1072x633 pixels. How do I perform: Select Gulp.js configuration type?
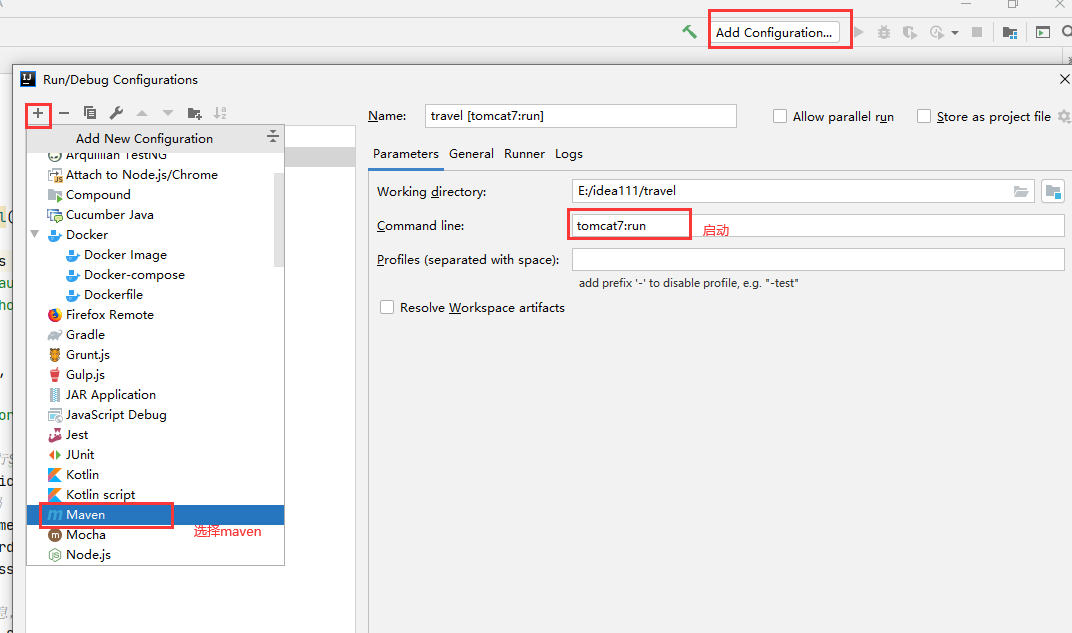coord(155,375)
